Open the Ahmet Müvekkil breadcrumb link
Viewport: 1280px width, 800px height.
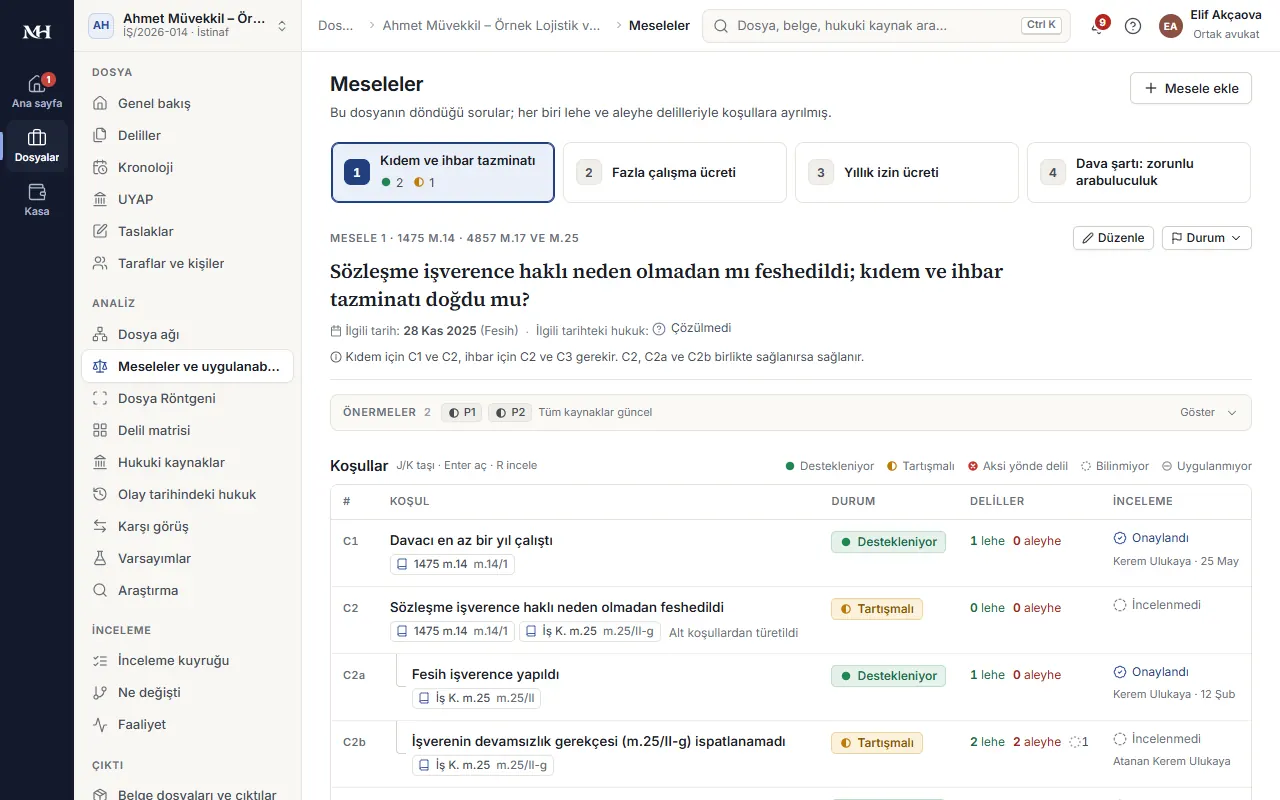click(x=492, y=26)
